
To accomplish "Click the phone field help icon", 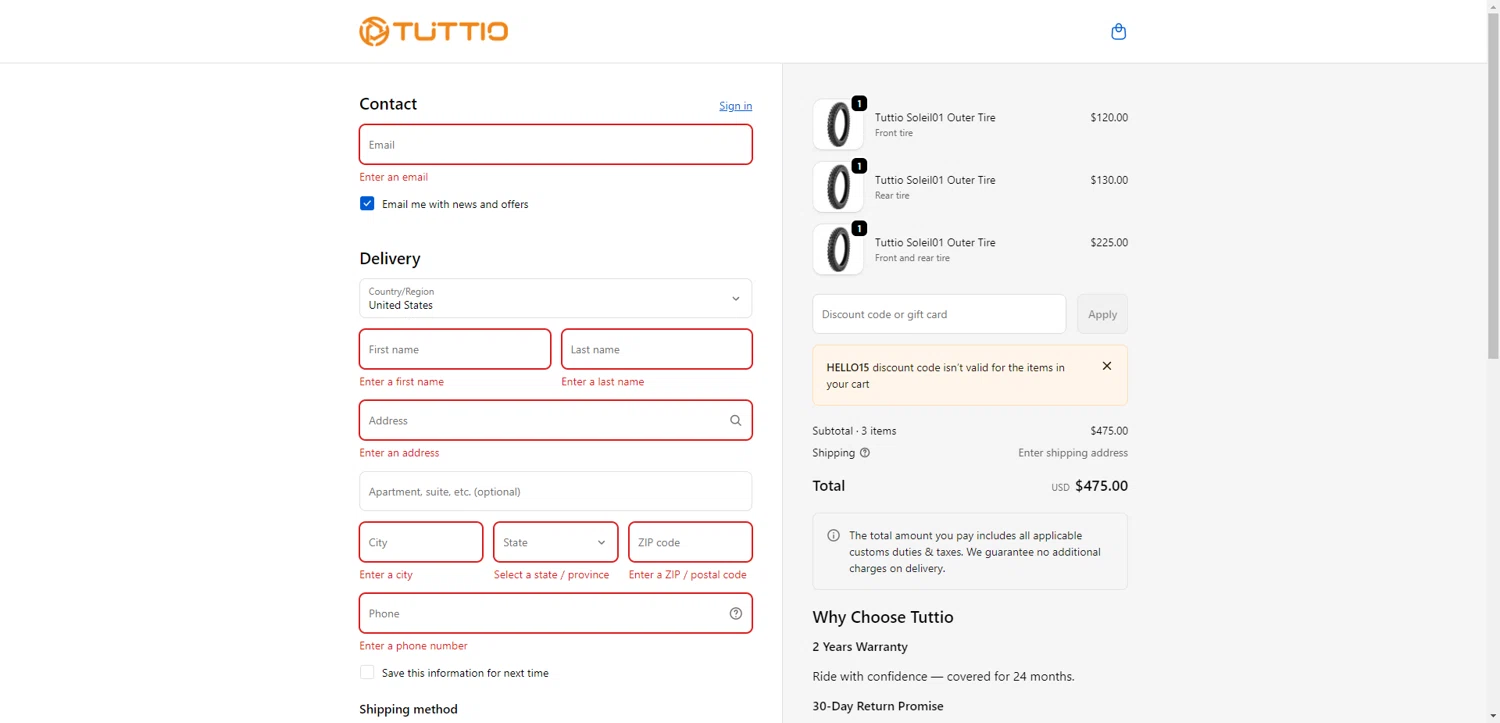I will coord(735,614).
